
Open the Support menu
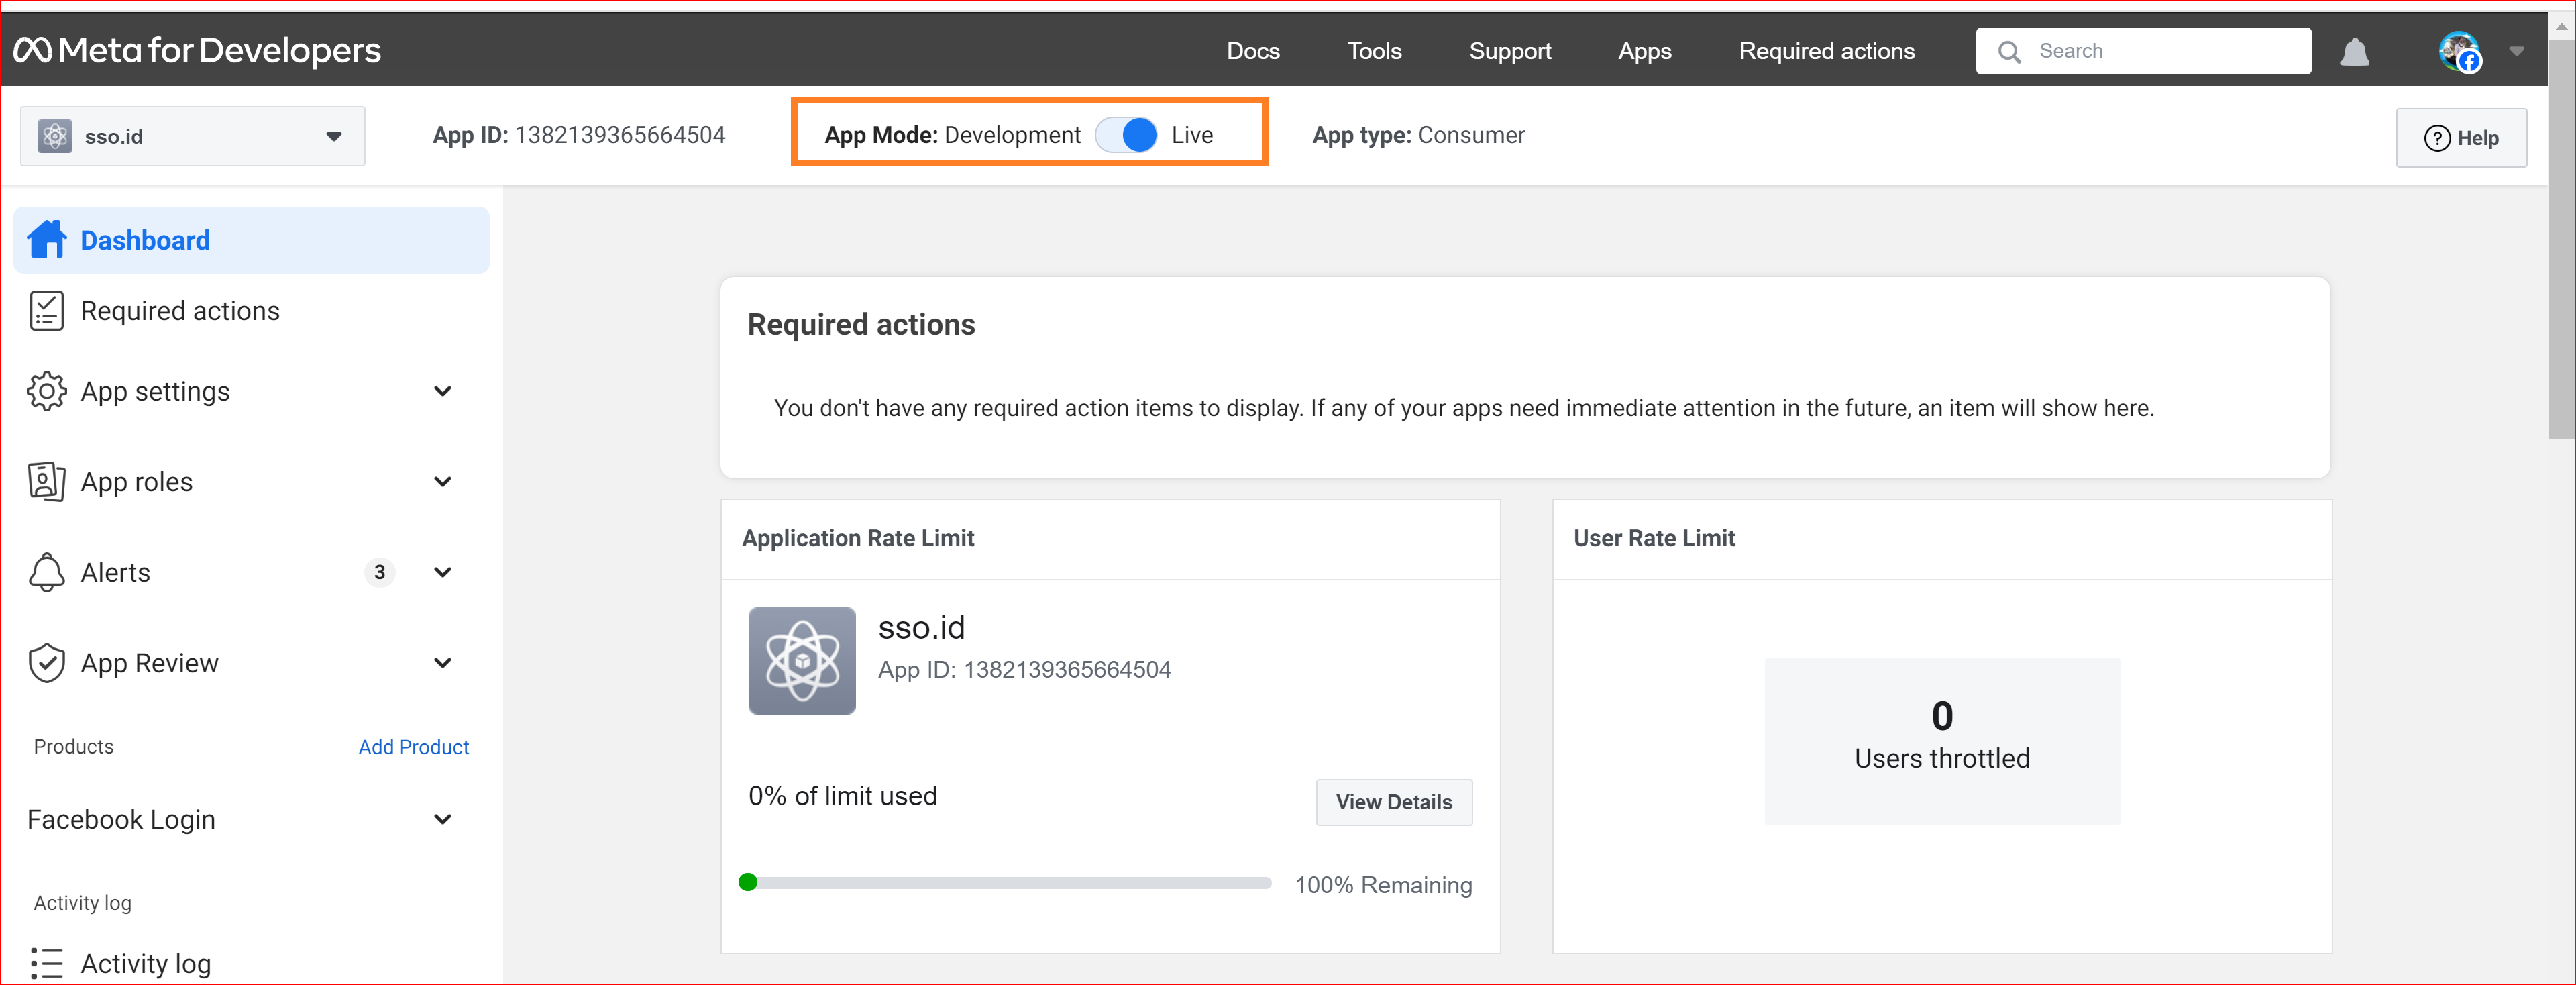pos(1510,51)
